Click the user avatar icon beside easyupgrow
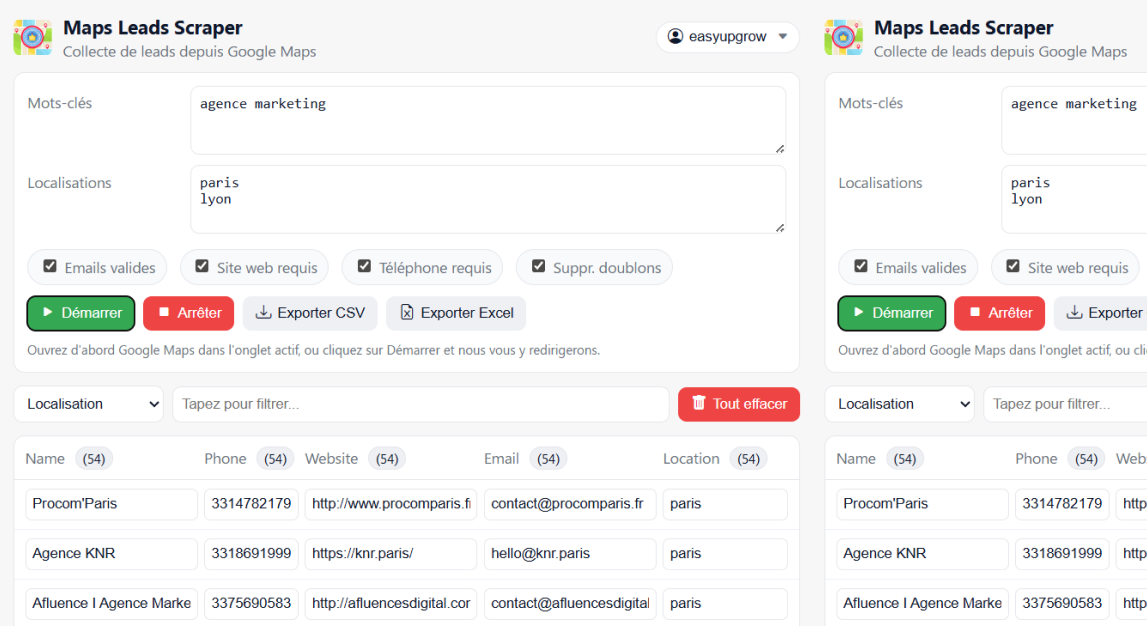1147x626 pixels. coord(675,37)
